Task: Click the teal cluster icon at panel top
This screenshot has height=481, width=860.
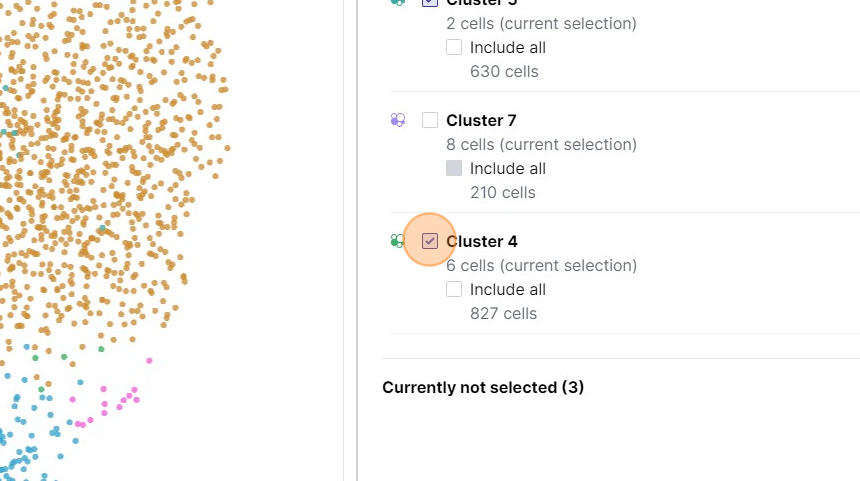Action: tap(398, 3)
